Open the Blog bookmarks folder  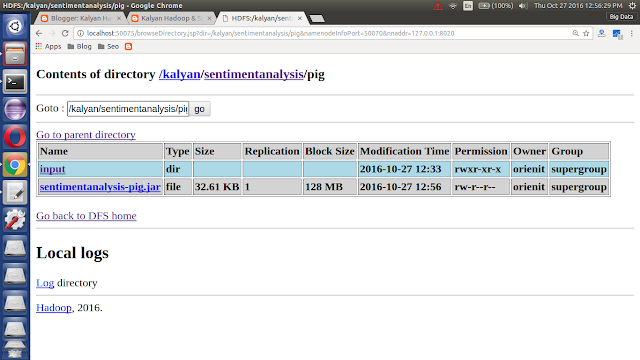point(79,47)
